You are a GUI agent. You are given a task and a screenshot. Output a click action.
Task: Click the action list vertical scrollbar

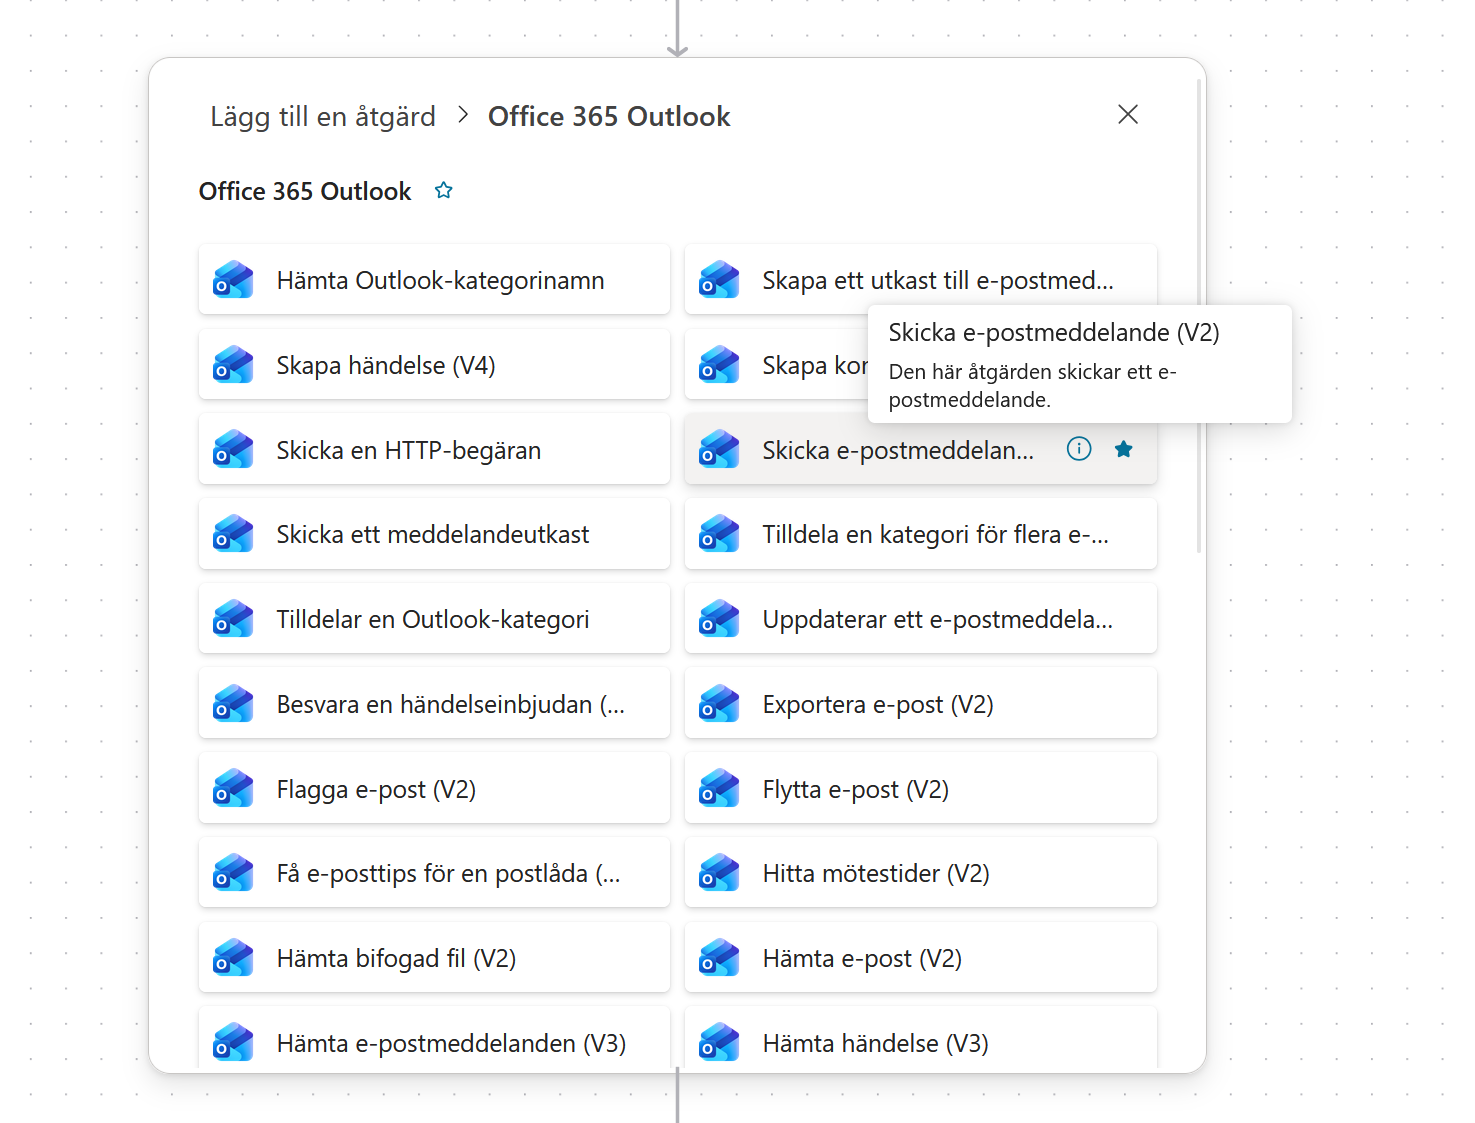coord(1199,316)
